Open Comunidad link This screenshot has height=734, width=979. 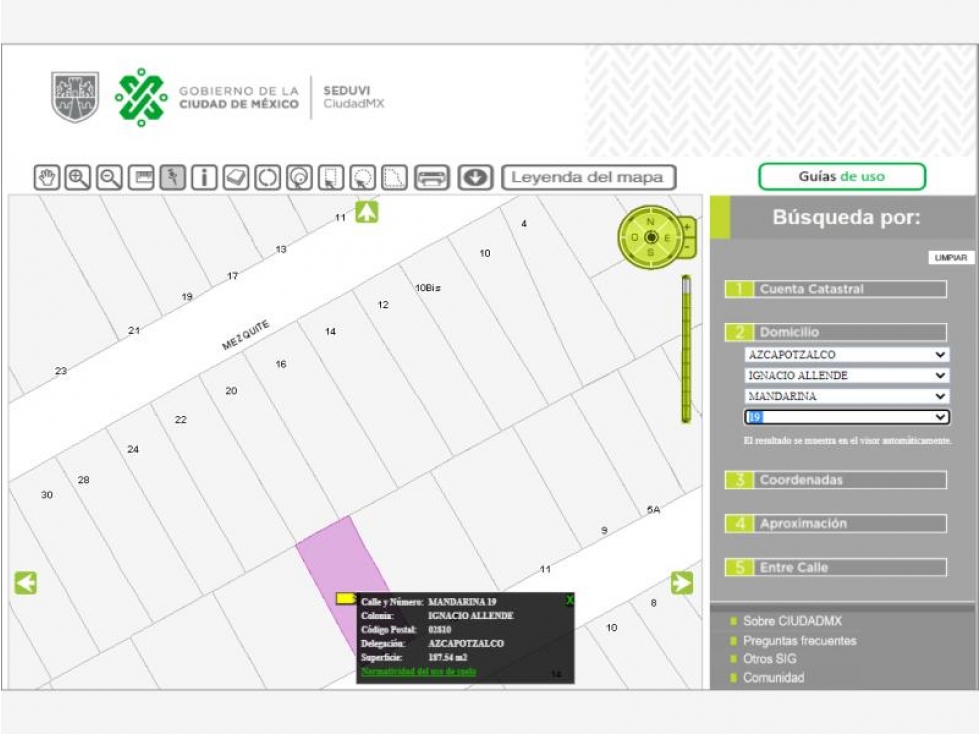pos(773,677)
